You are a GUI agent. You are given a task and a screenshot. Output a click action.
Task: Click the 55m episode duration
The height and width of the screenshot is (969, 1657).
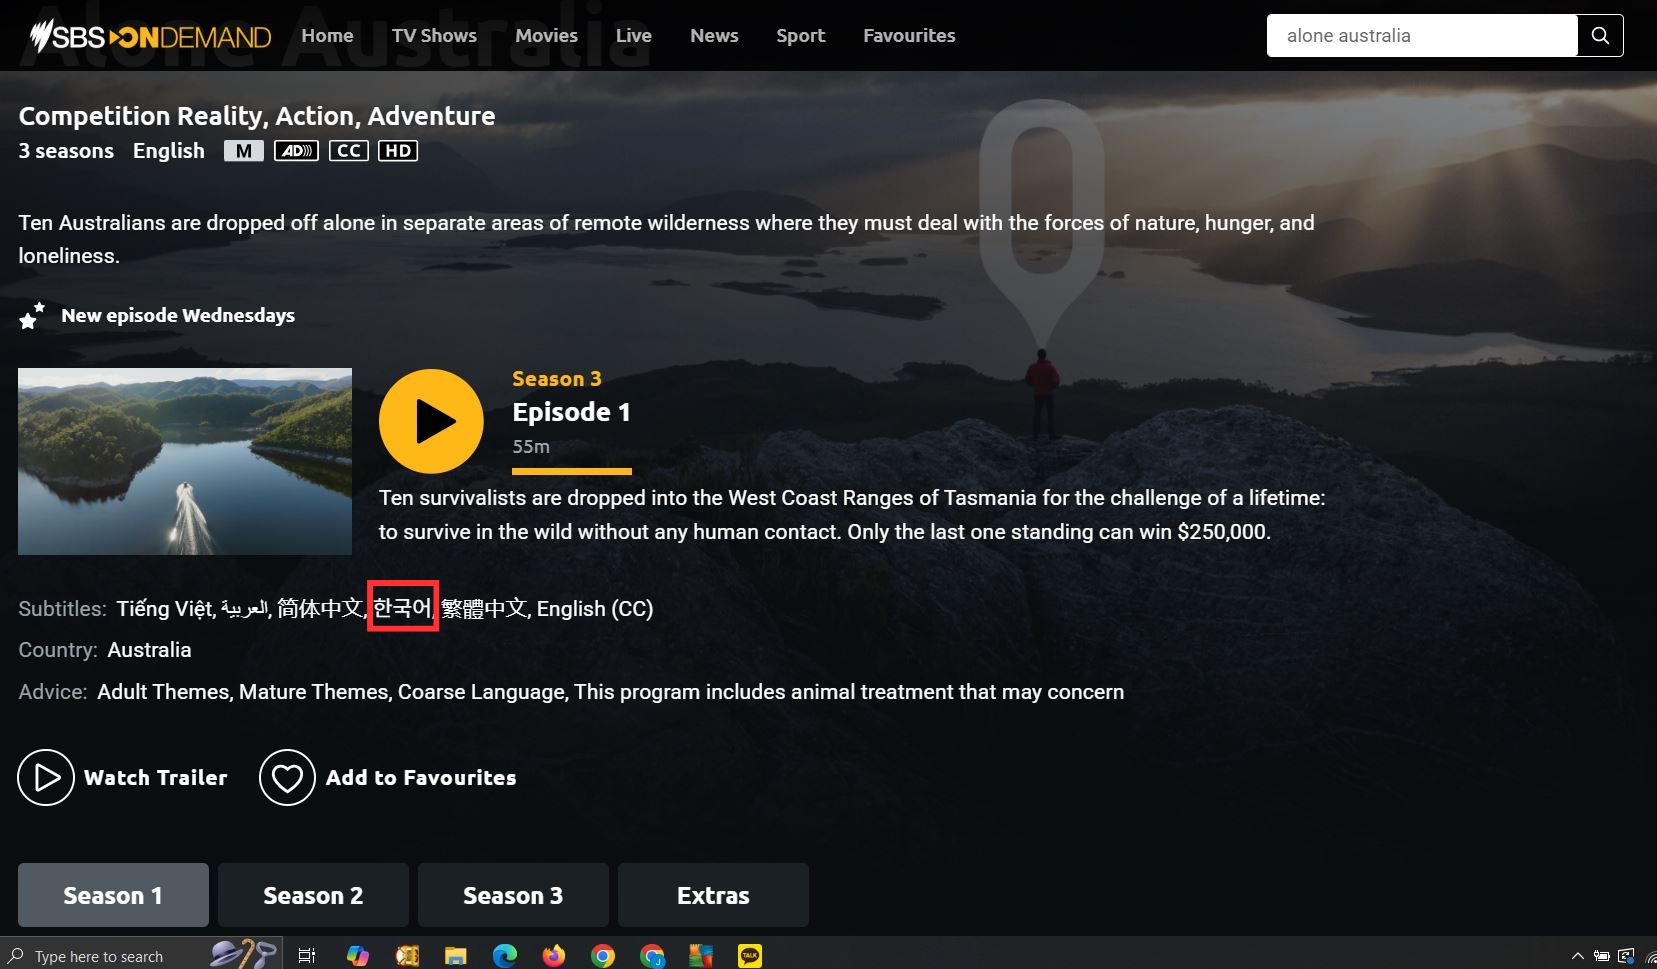tap(531, 447)
